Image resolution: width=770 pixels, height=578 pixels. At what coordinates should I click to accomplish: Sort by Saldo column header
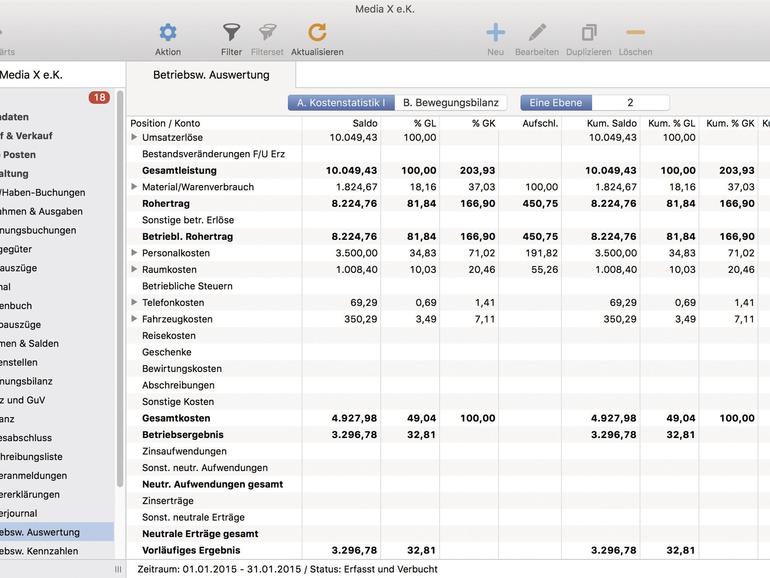click(365, 123)
